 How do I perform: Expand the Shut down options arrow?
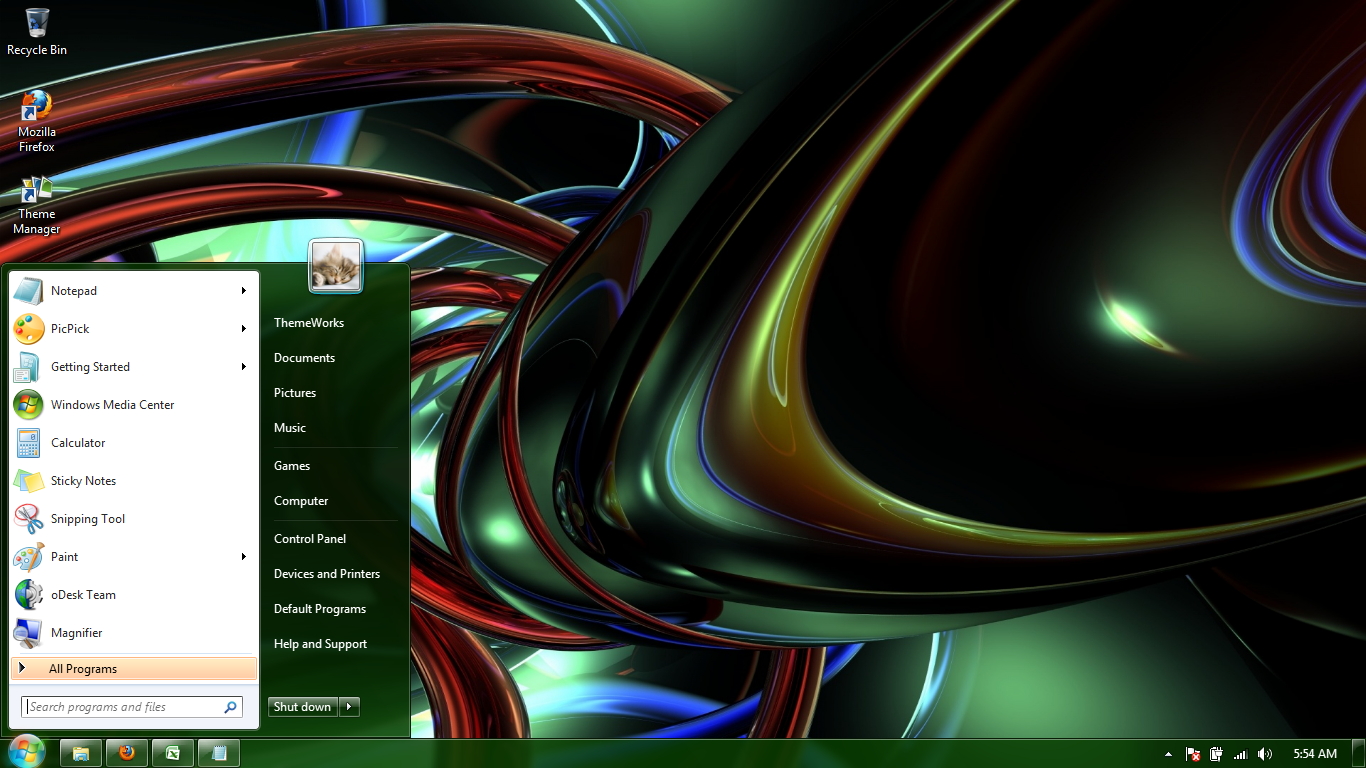click(349, 706)
